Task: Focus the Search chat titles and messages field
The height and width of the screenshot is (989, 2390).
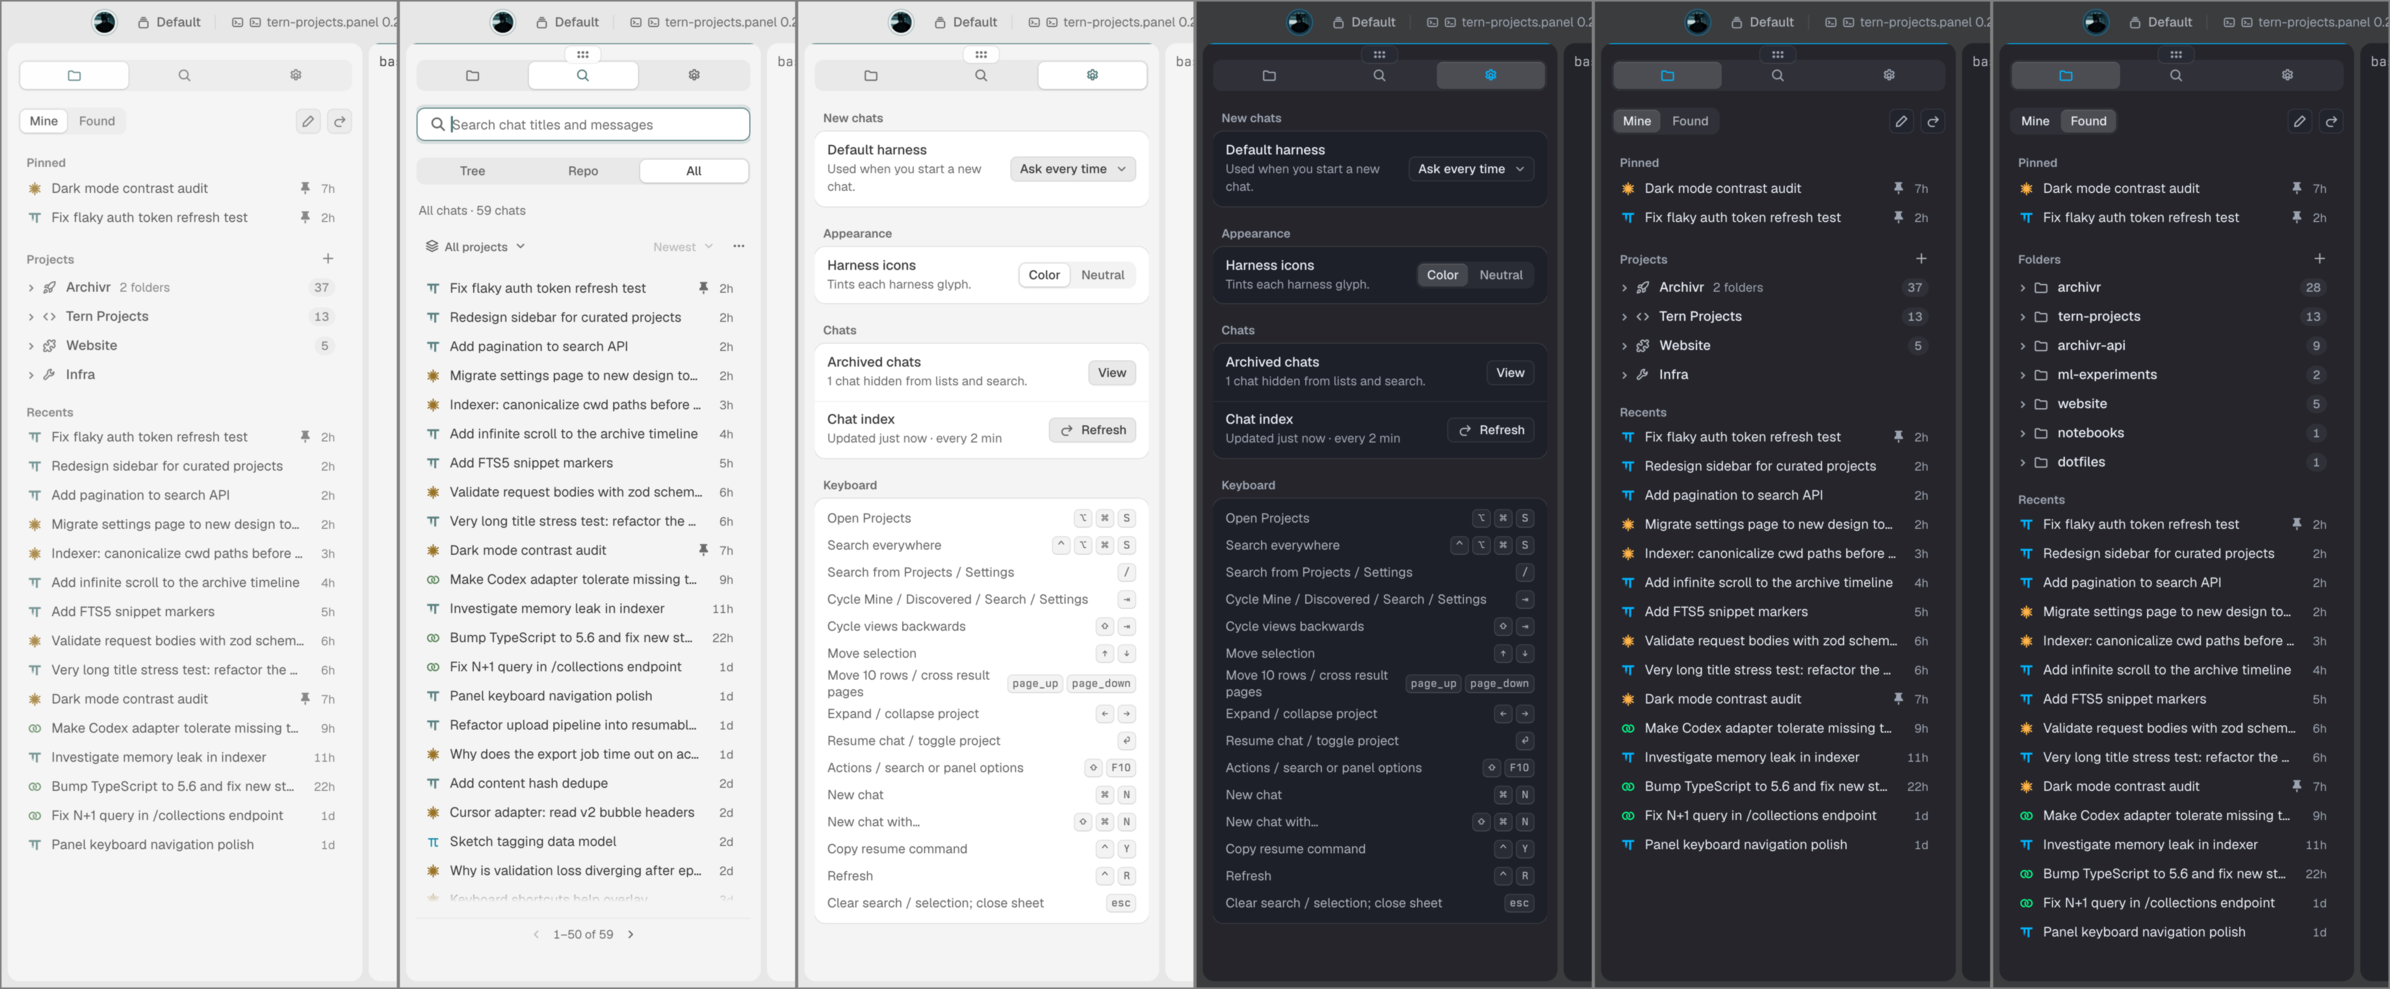Action: click(583, 124)
